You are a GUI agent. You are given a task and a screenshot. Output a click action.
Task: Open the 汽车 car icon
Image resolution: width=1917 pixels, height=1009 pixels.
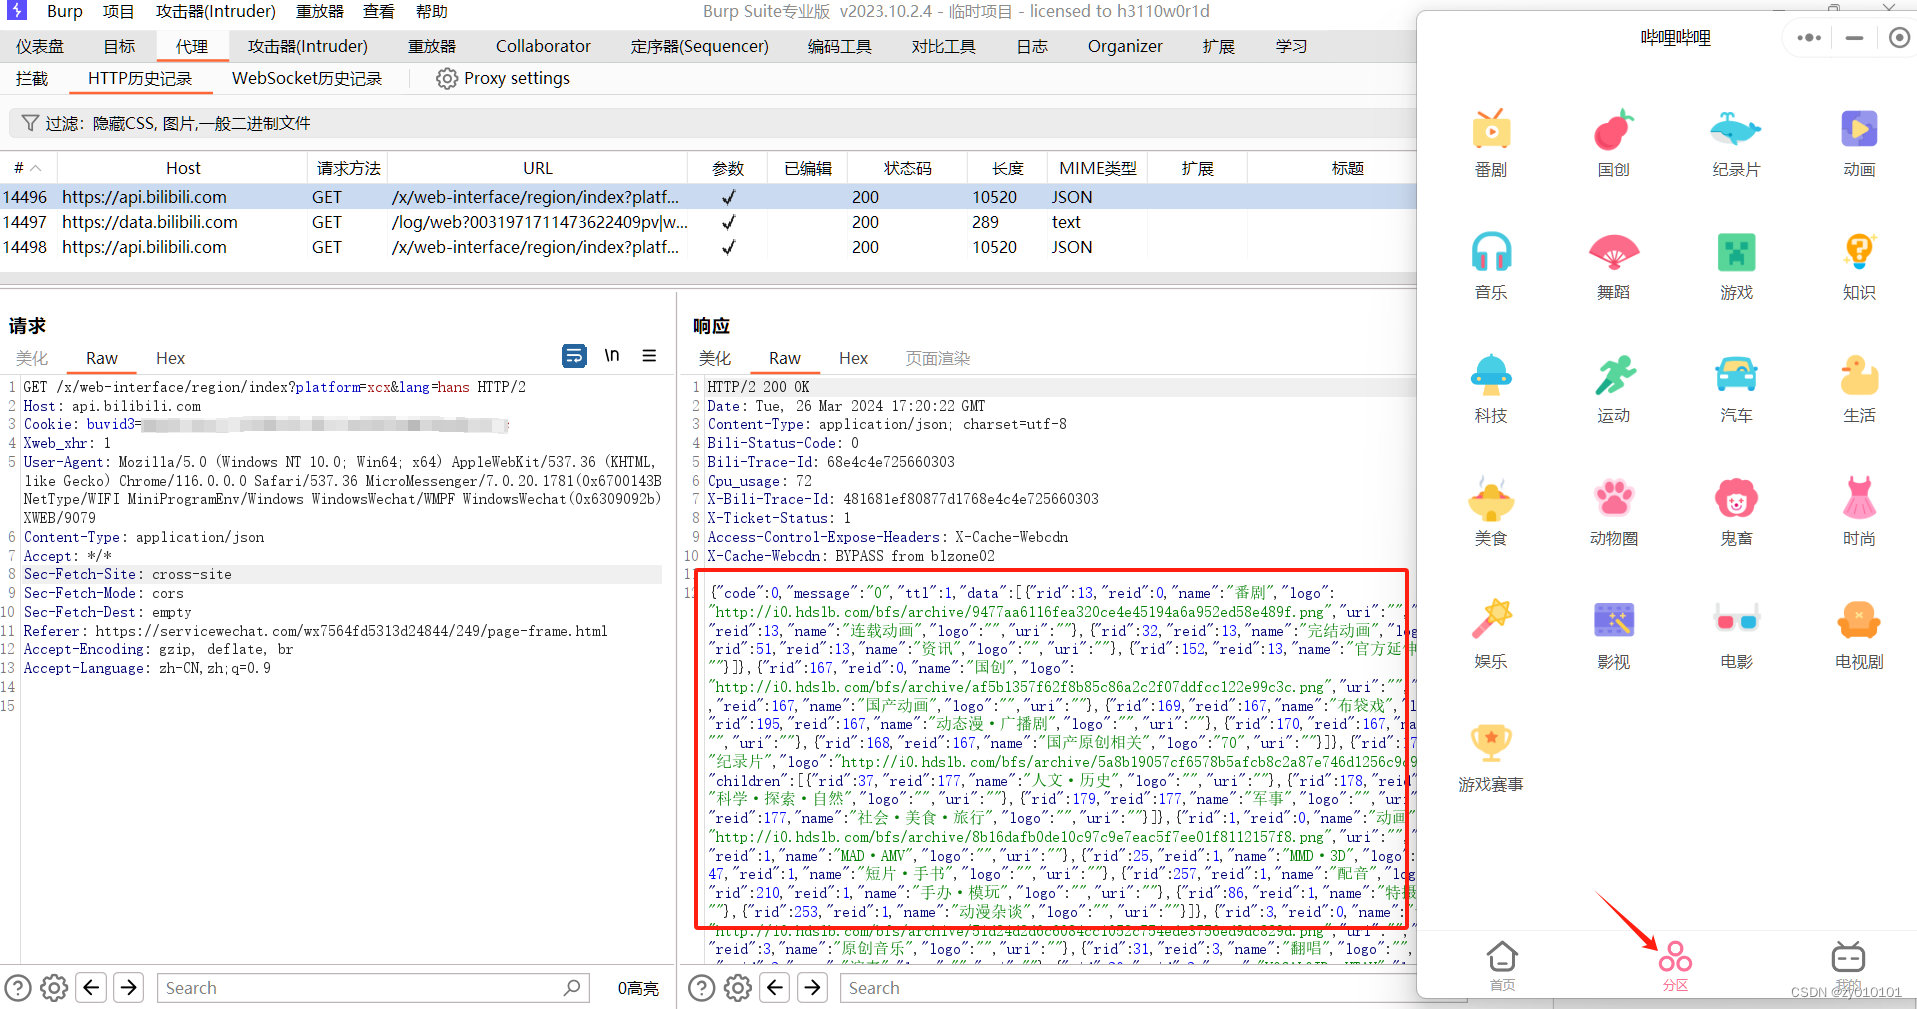[x=1736, y=375]
